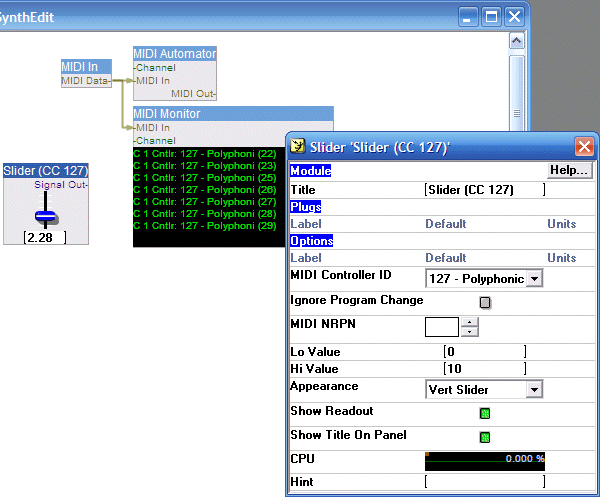Toggle Show Title On Panel checkbox
The height and width of the screenshot is (497, 600).
point(485,437)
